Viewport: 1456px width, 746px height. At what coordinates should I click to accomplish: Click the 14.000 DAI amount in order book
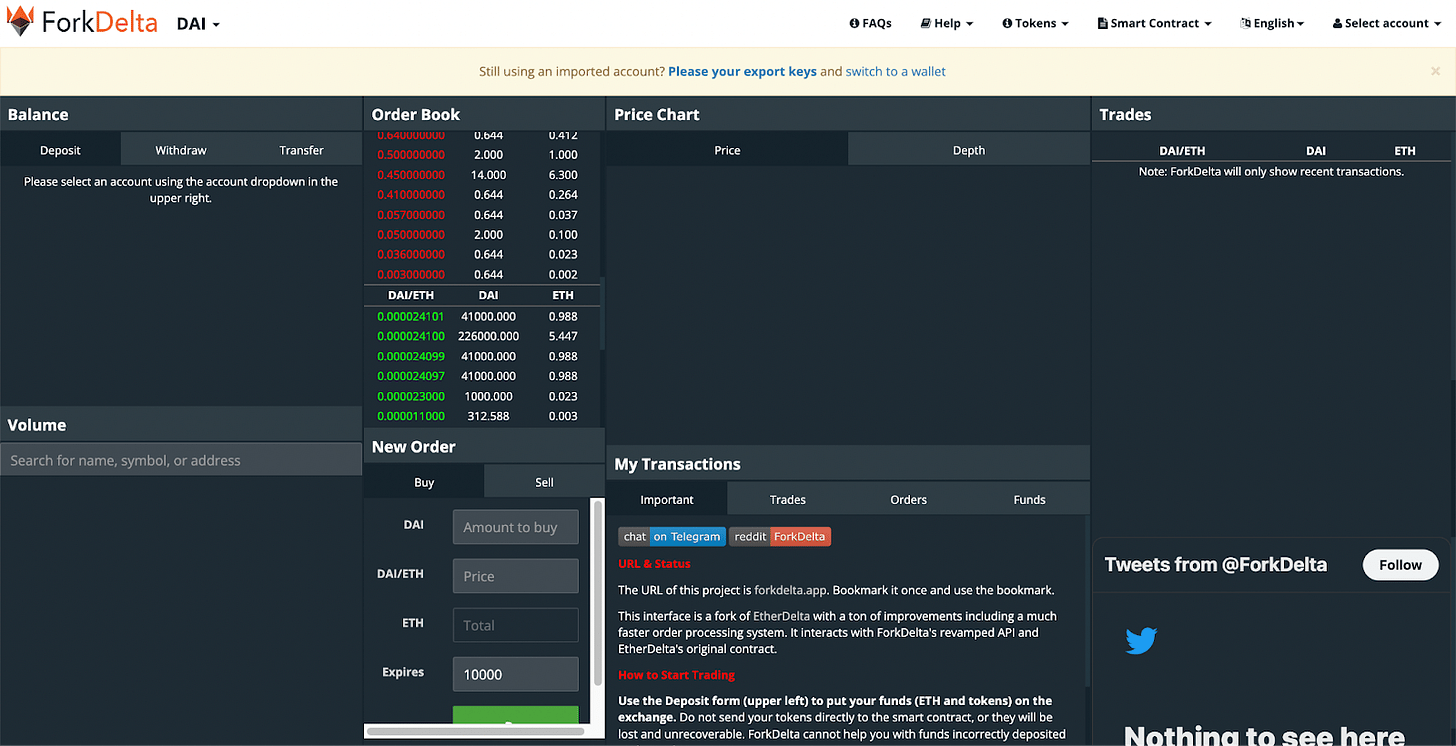489,175
